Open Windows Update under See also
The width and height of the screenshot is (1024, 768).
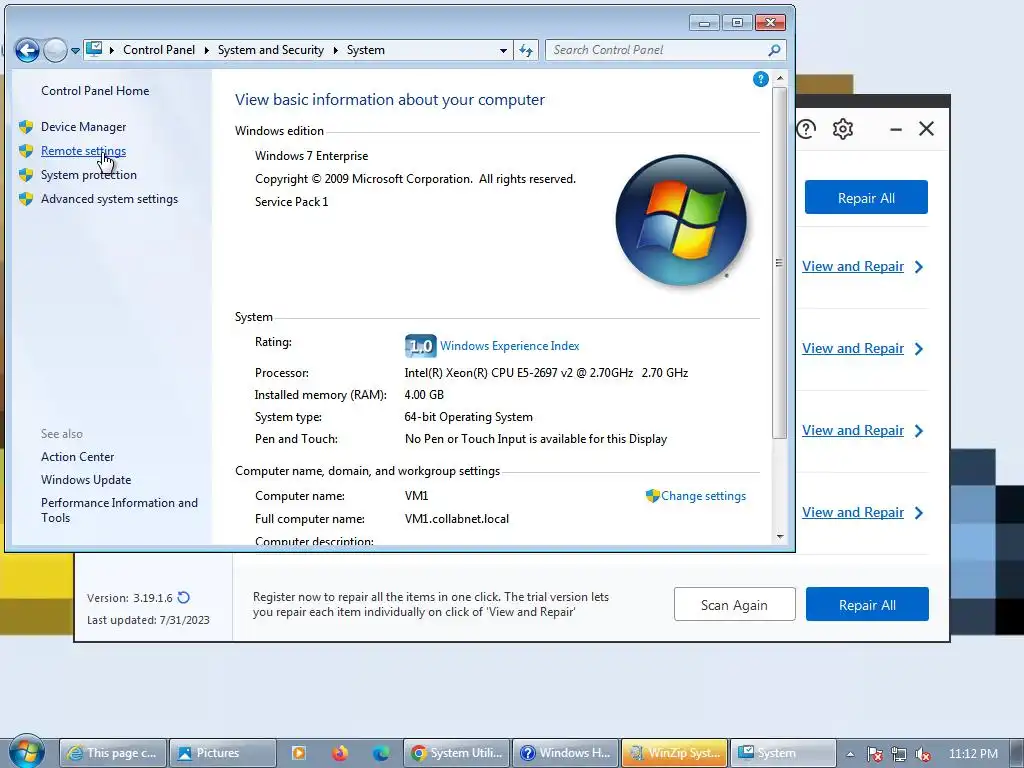coord(86,479)
